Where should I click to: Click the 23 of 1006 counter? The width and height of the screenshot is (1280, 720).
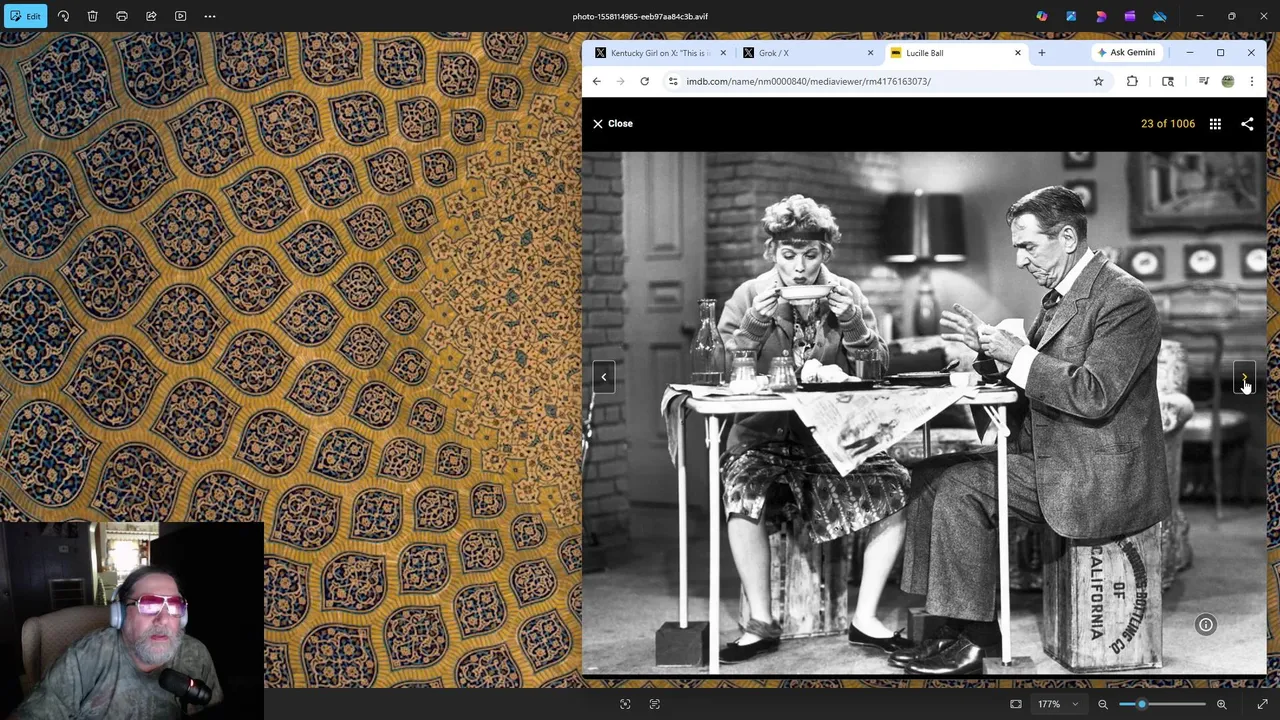1168,124
